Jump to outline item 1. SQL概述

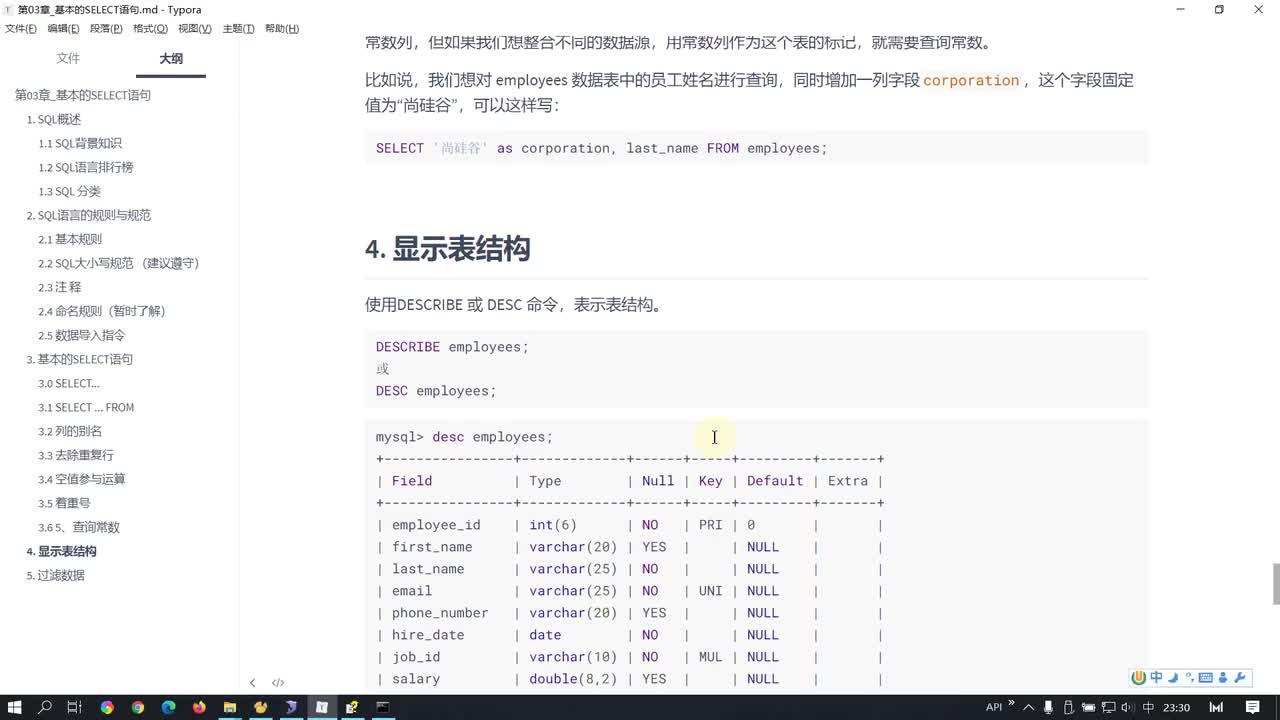coord(54,119)
